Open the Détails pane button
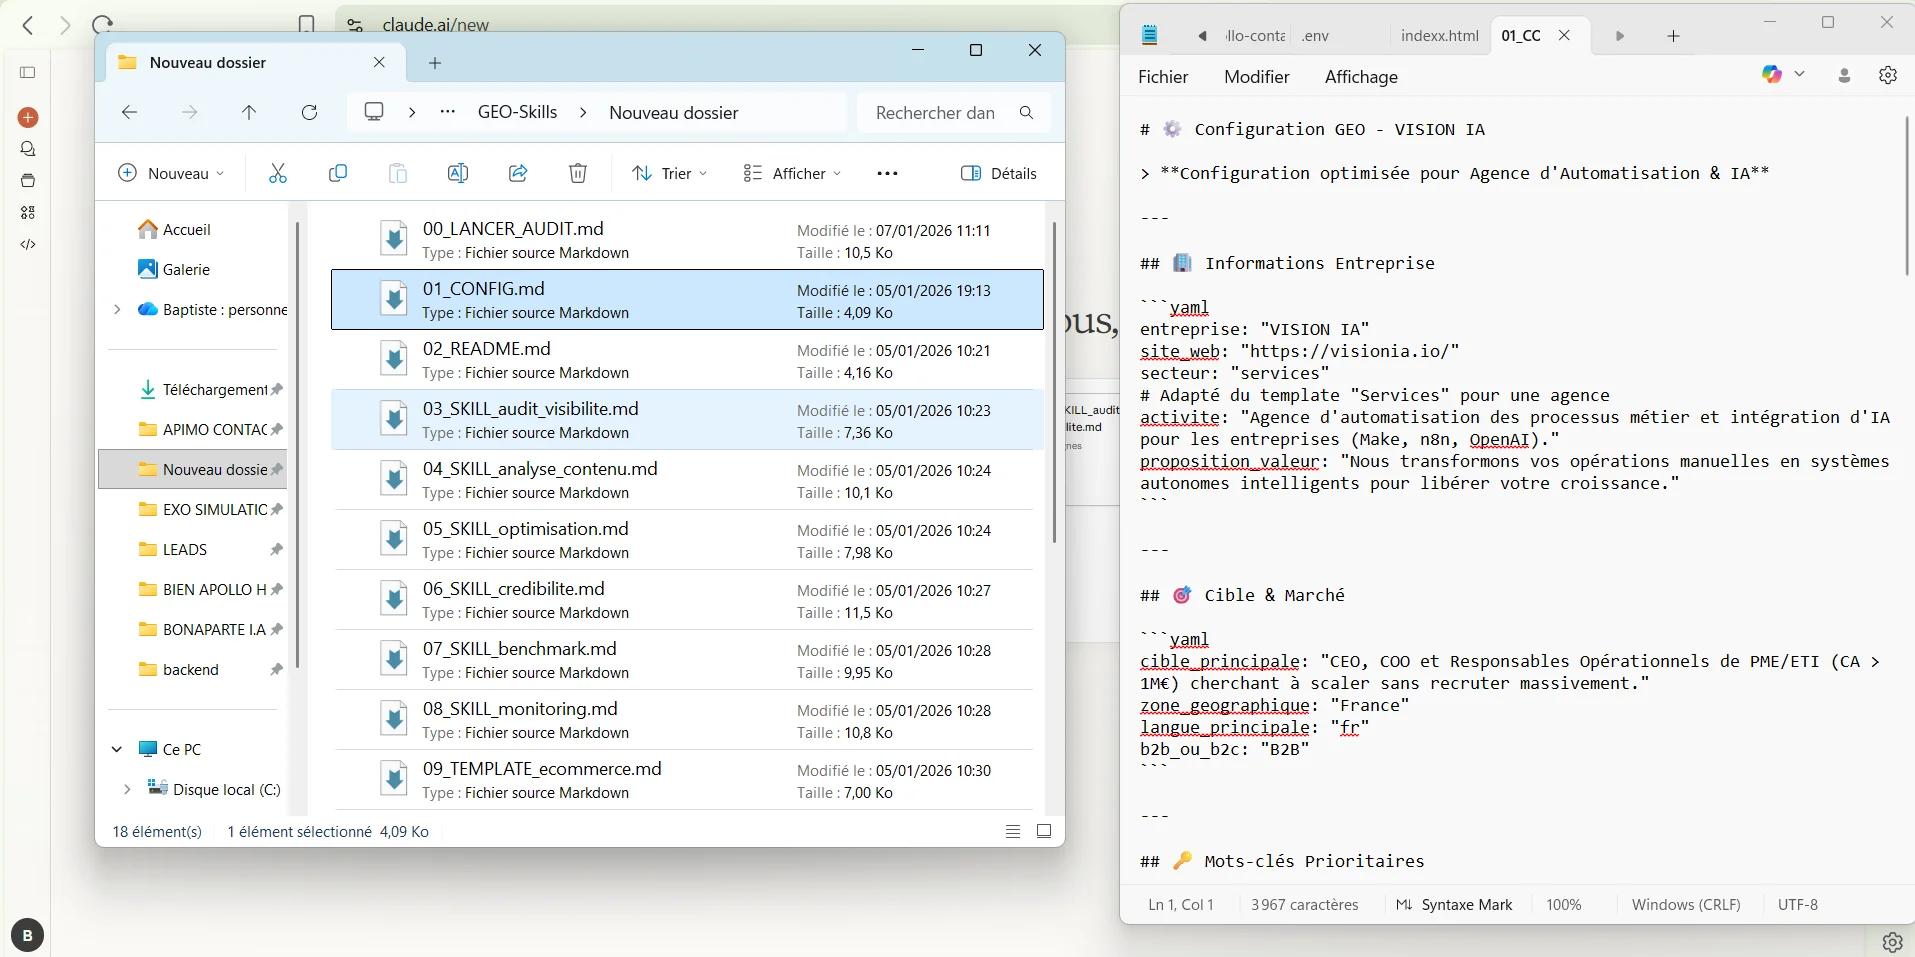Image resolution: width=1915 pixels, height=957 pixels. pos(1001,173)
